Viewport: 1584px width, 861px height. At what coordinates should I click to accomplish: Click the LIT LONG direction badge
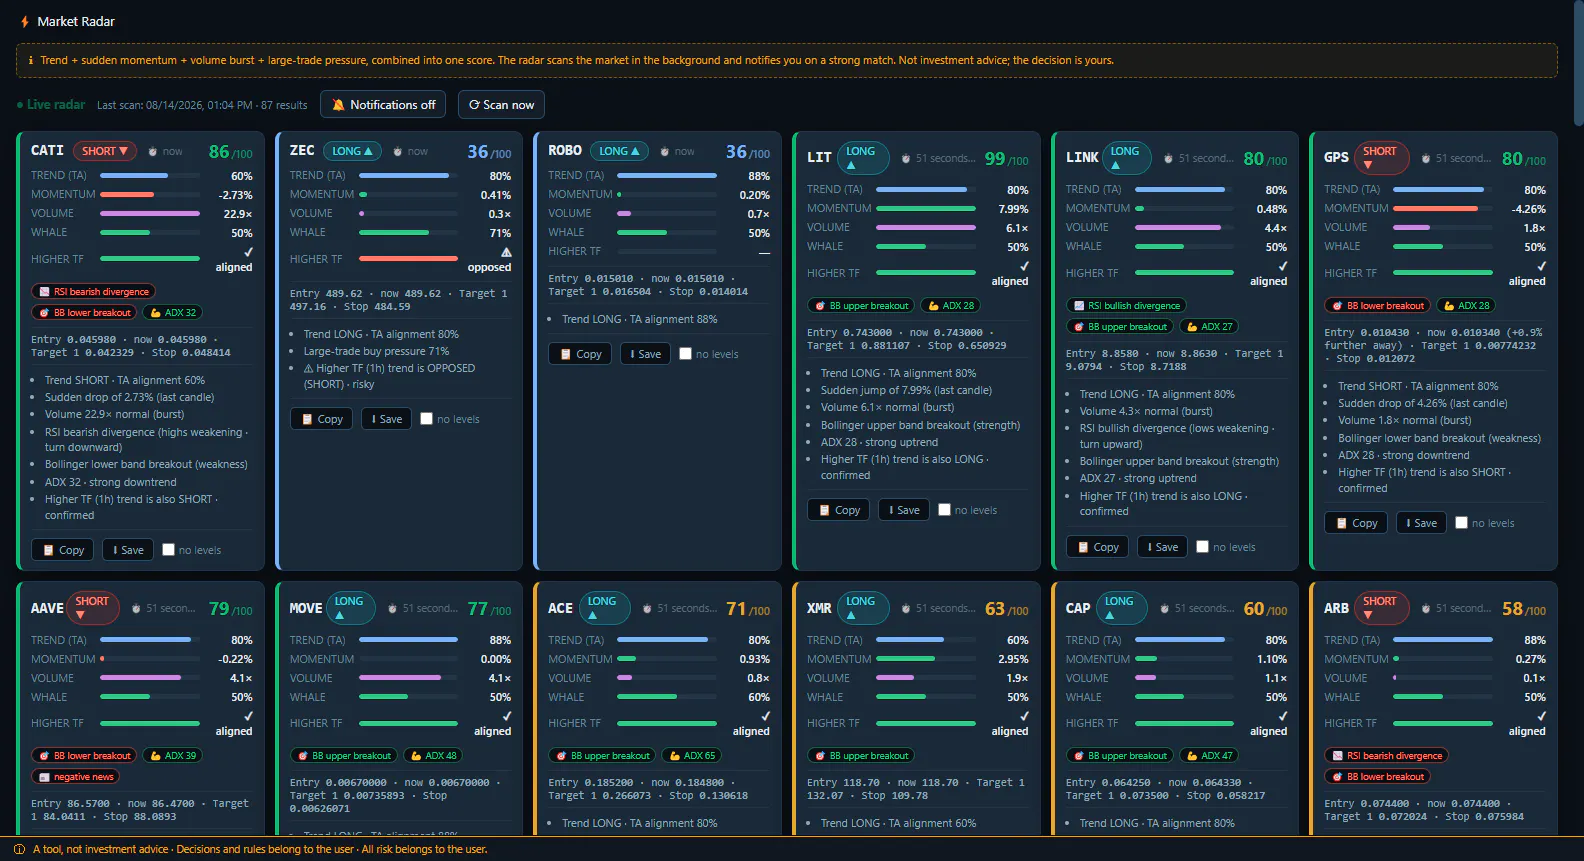pos(862,158)
